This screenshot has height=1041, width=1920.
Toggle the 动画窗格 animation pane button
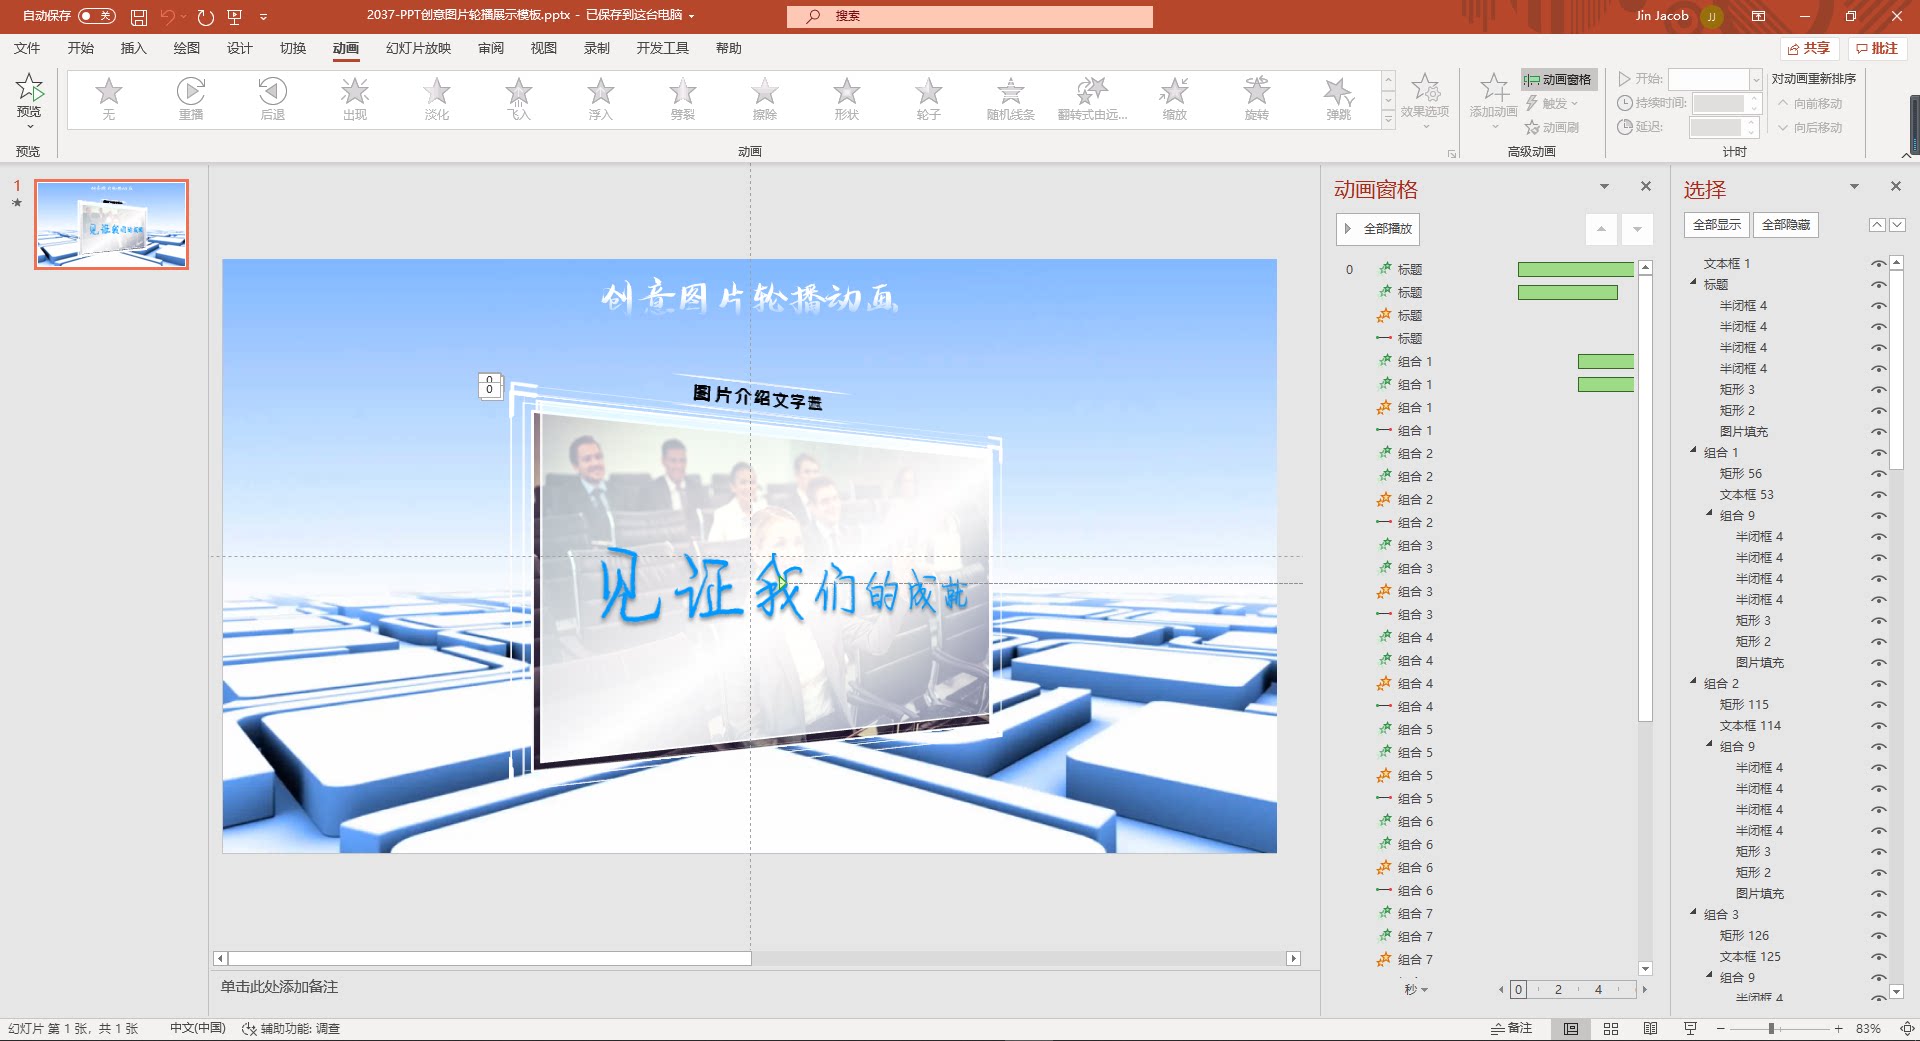pos(1559,79)
